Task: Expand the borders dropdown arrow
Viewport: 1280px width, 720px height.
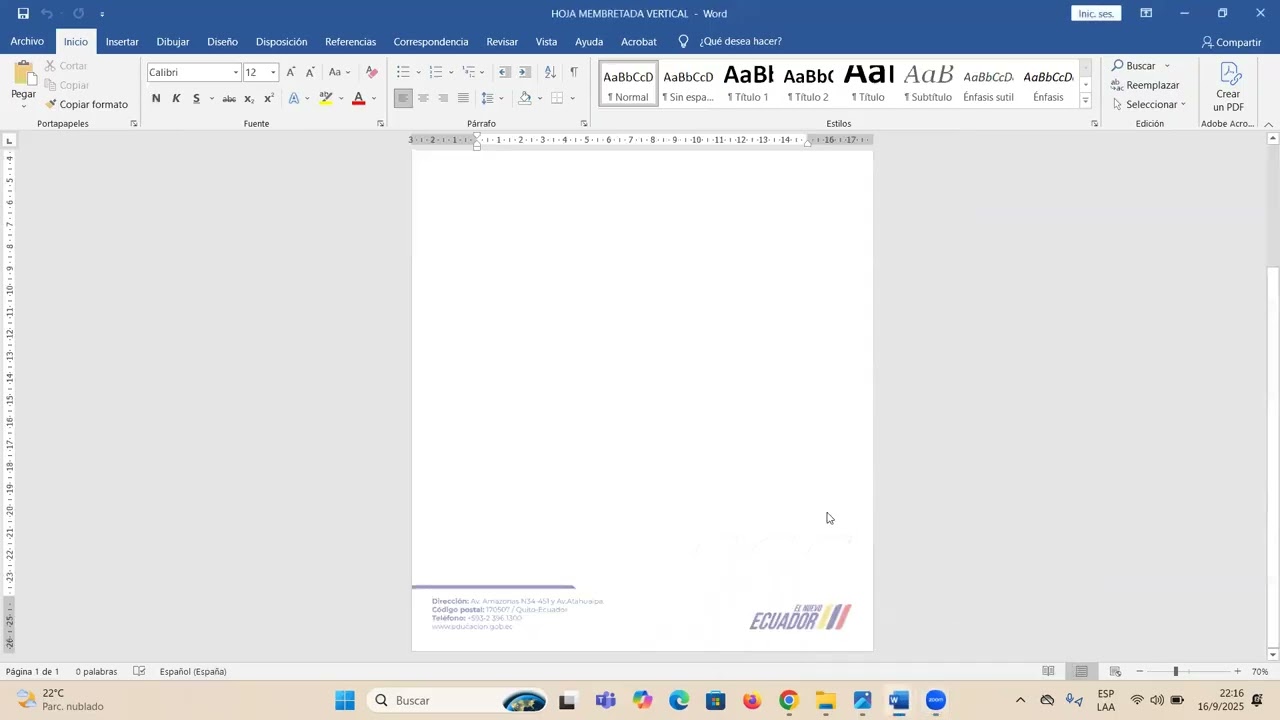Action: (x=573, y=98)
